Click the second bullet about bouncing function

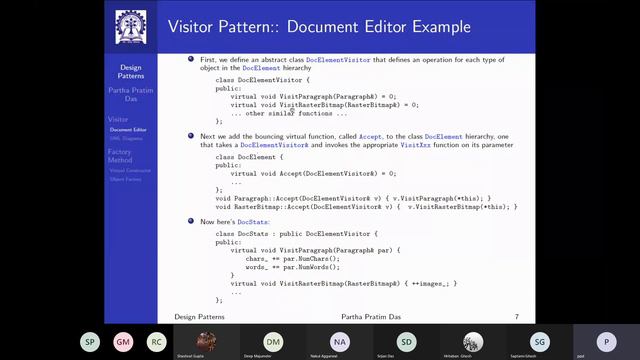click(356, 141)
